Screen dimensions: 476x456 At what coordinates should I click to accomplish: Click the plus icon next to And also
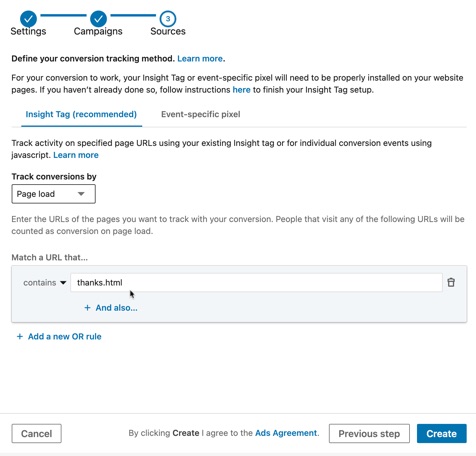click(87, 308)
